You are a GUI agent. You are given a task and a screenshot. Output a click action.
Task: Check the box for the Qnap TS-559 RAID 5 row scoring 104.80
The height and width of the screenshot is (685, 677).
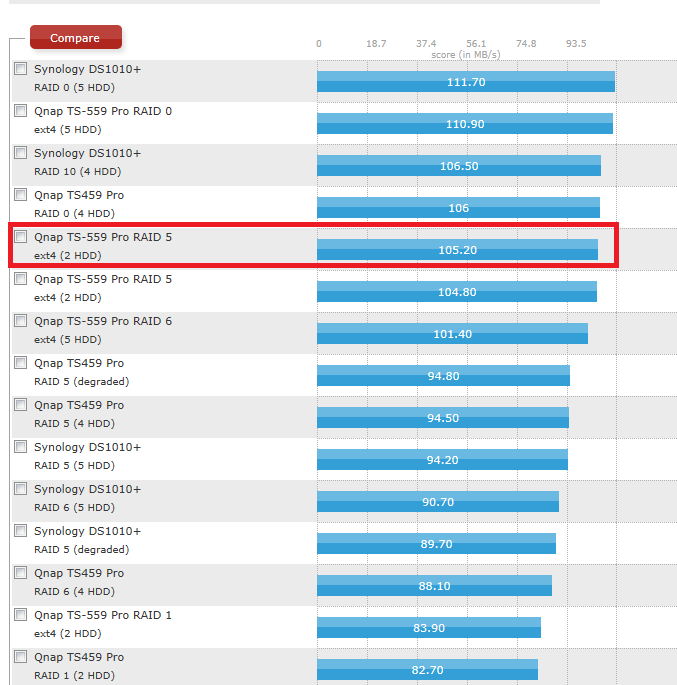click(x=21, y=278)
